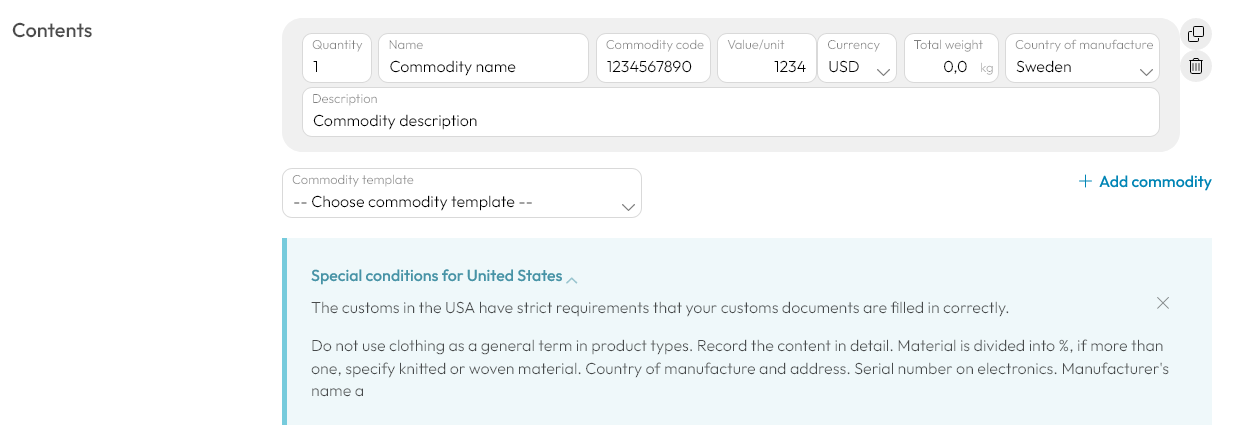This screenshot has width=1235, height=443.
Task: Click the Description field
Action: tap(731, 112)
